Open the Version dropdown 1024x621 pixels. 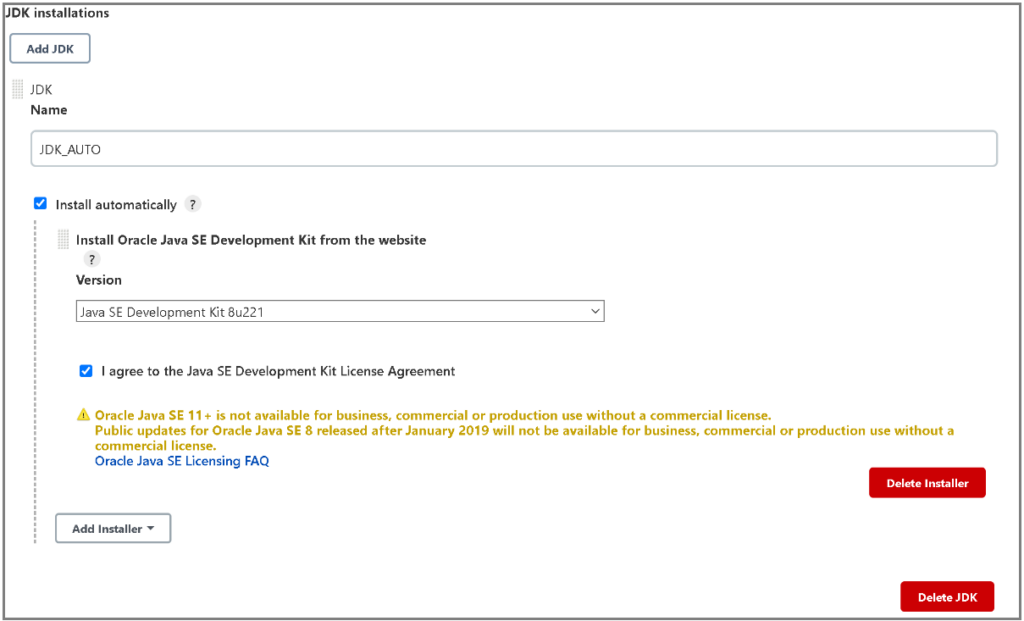tap(340, 311)
